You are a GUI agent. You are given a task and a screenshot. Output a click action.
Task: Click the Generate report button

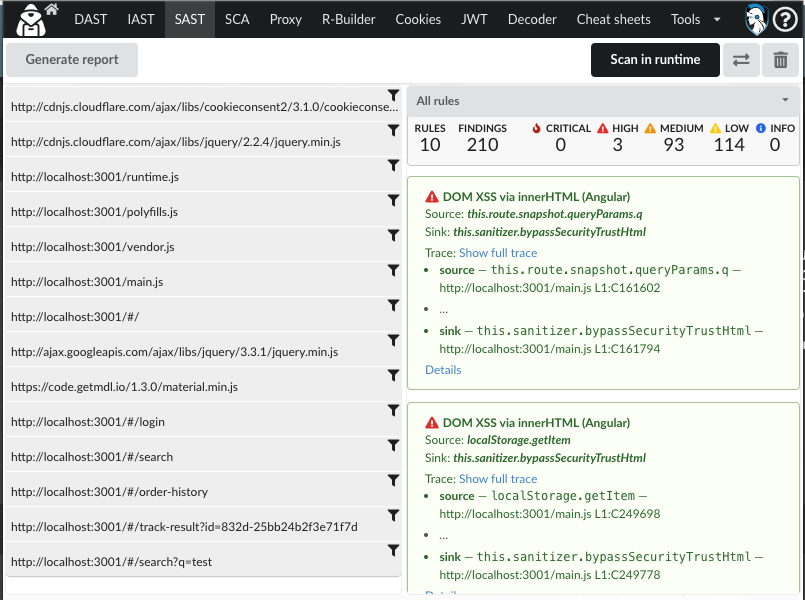(x=72, y=60)
